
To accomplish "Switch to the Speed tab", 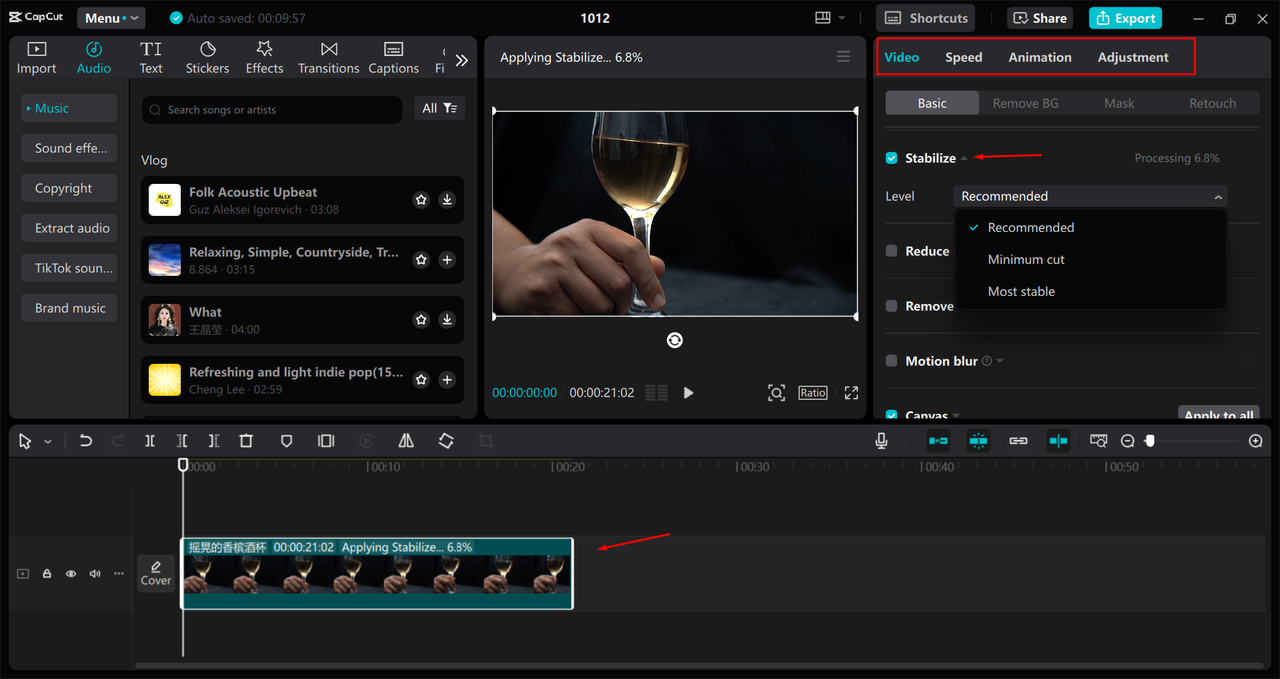I will (x=964, y=57).
